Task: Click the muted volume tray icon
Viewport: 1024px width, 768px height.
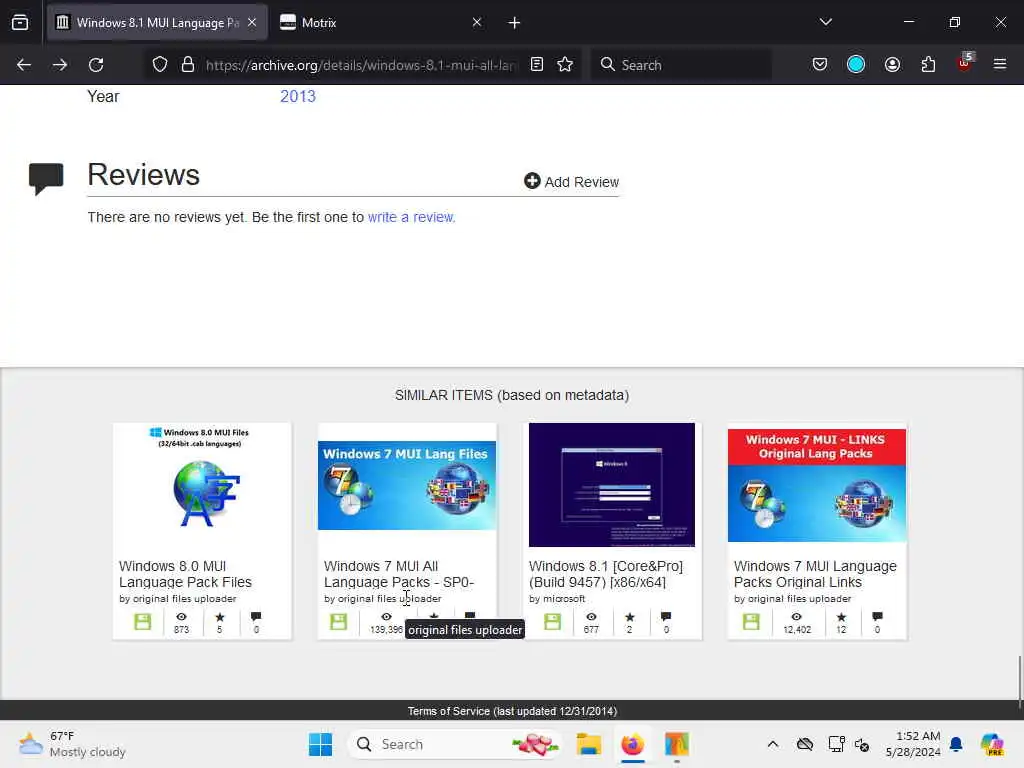Action: 863,744
